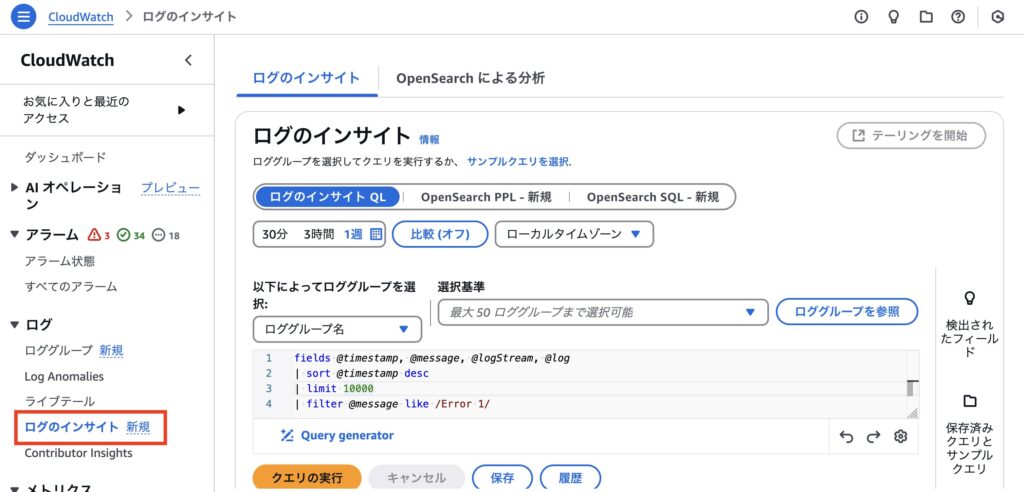
Task: Click the Query generator link
Action: point(347,435)
